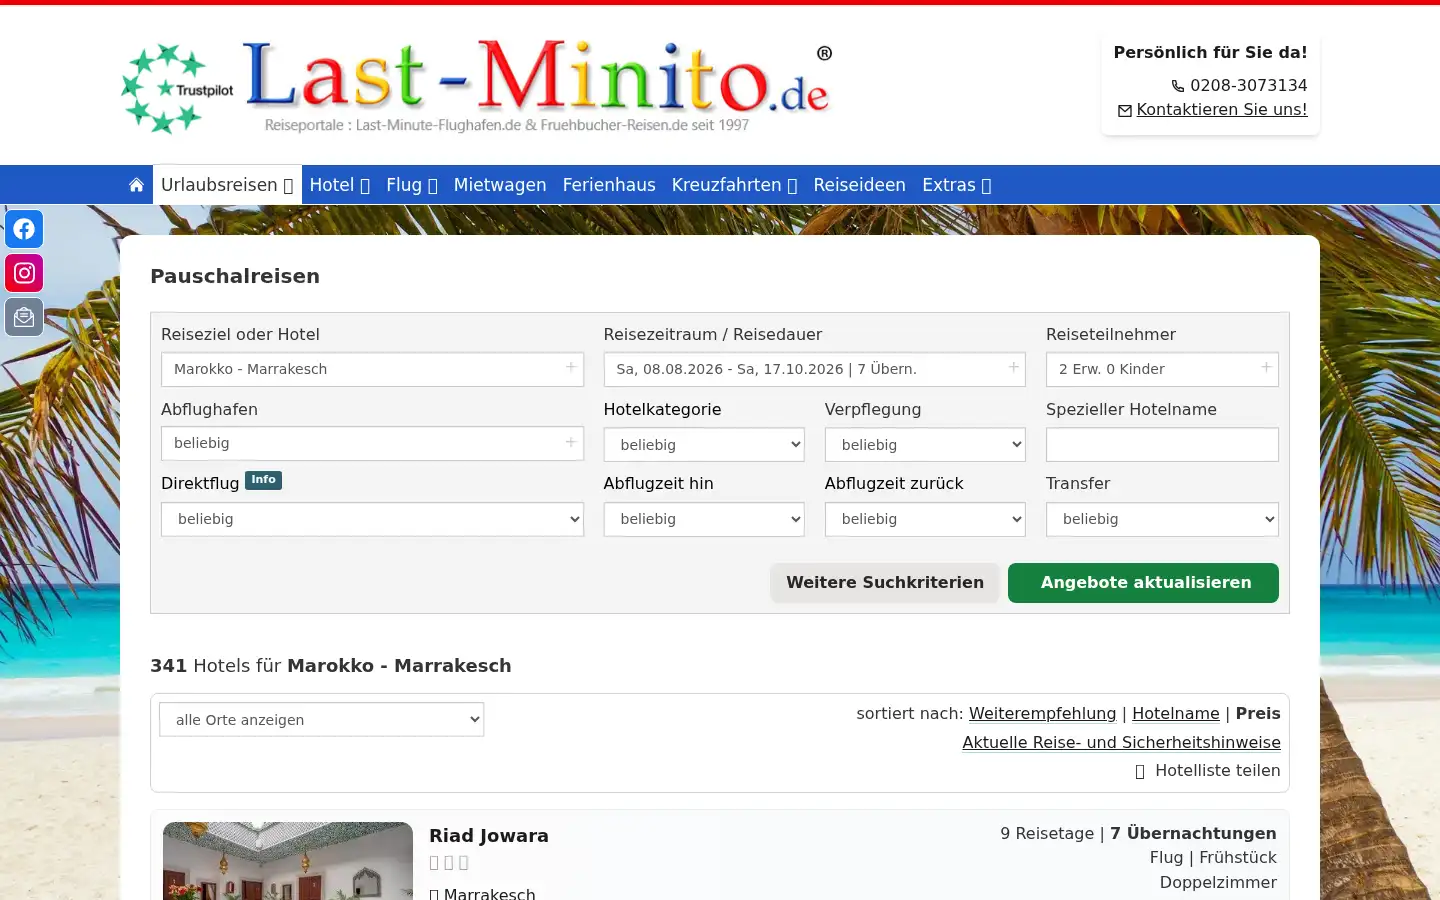The image size is (1440, 900).
Task: Click the Weitere Suchkriterien button
Action: 885,583
